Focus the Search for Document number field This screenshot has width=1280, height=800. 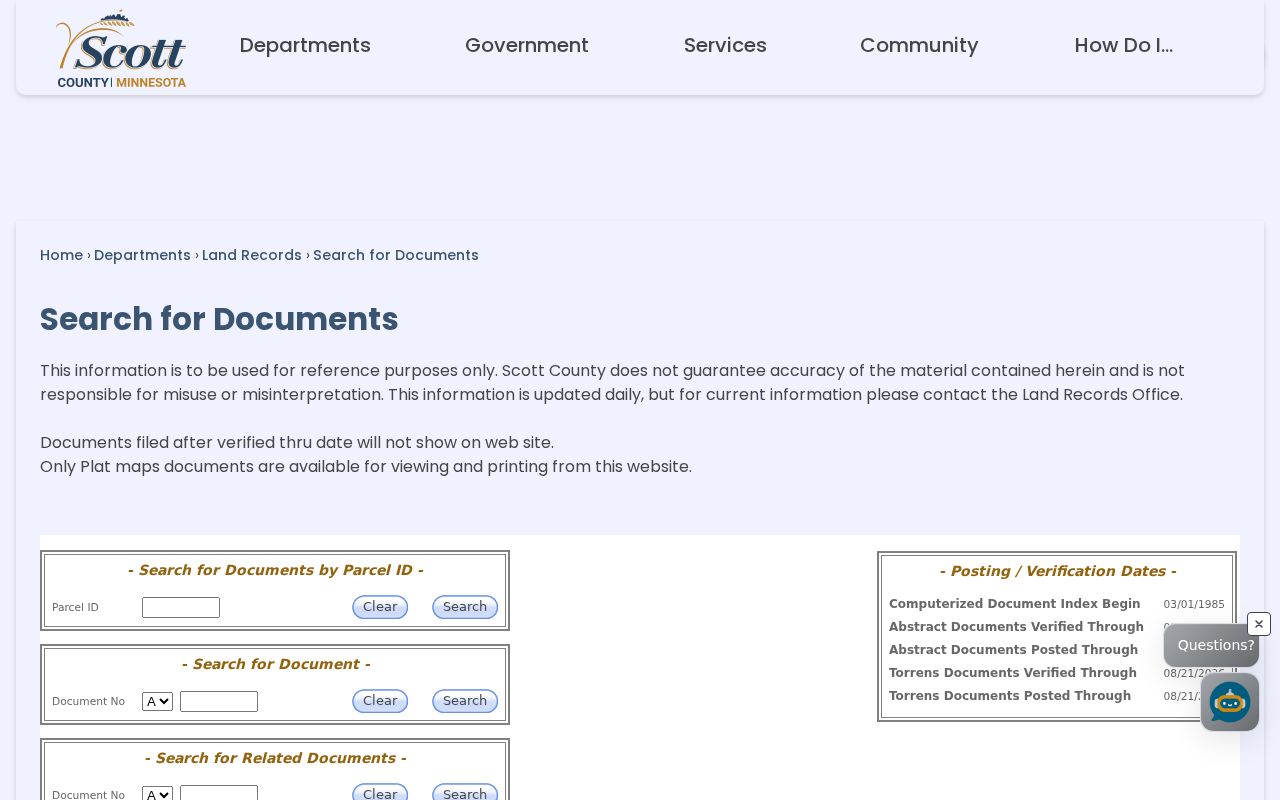pyautogui.click(x=219, y=701)
